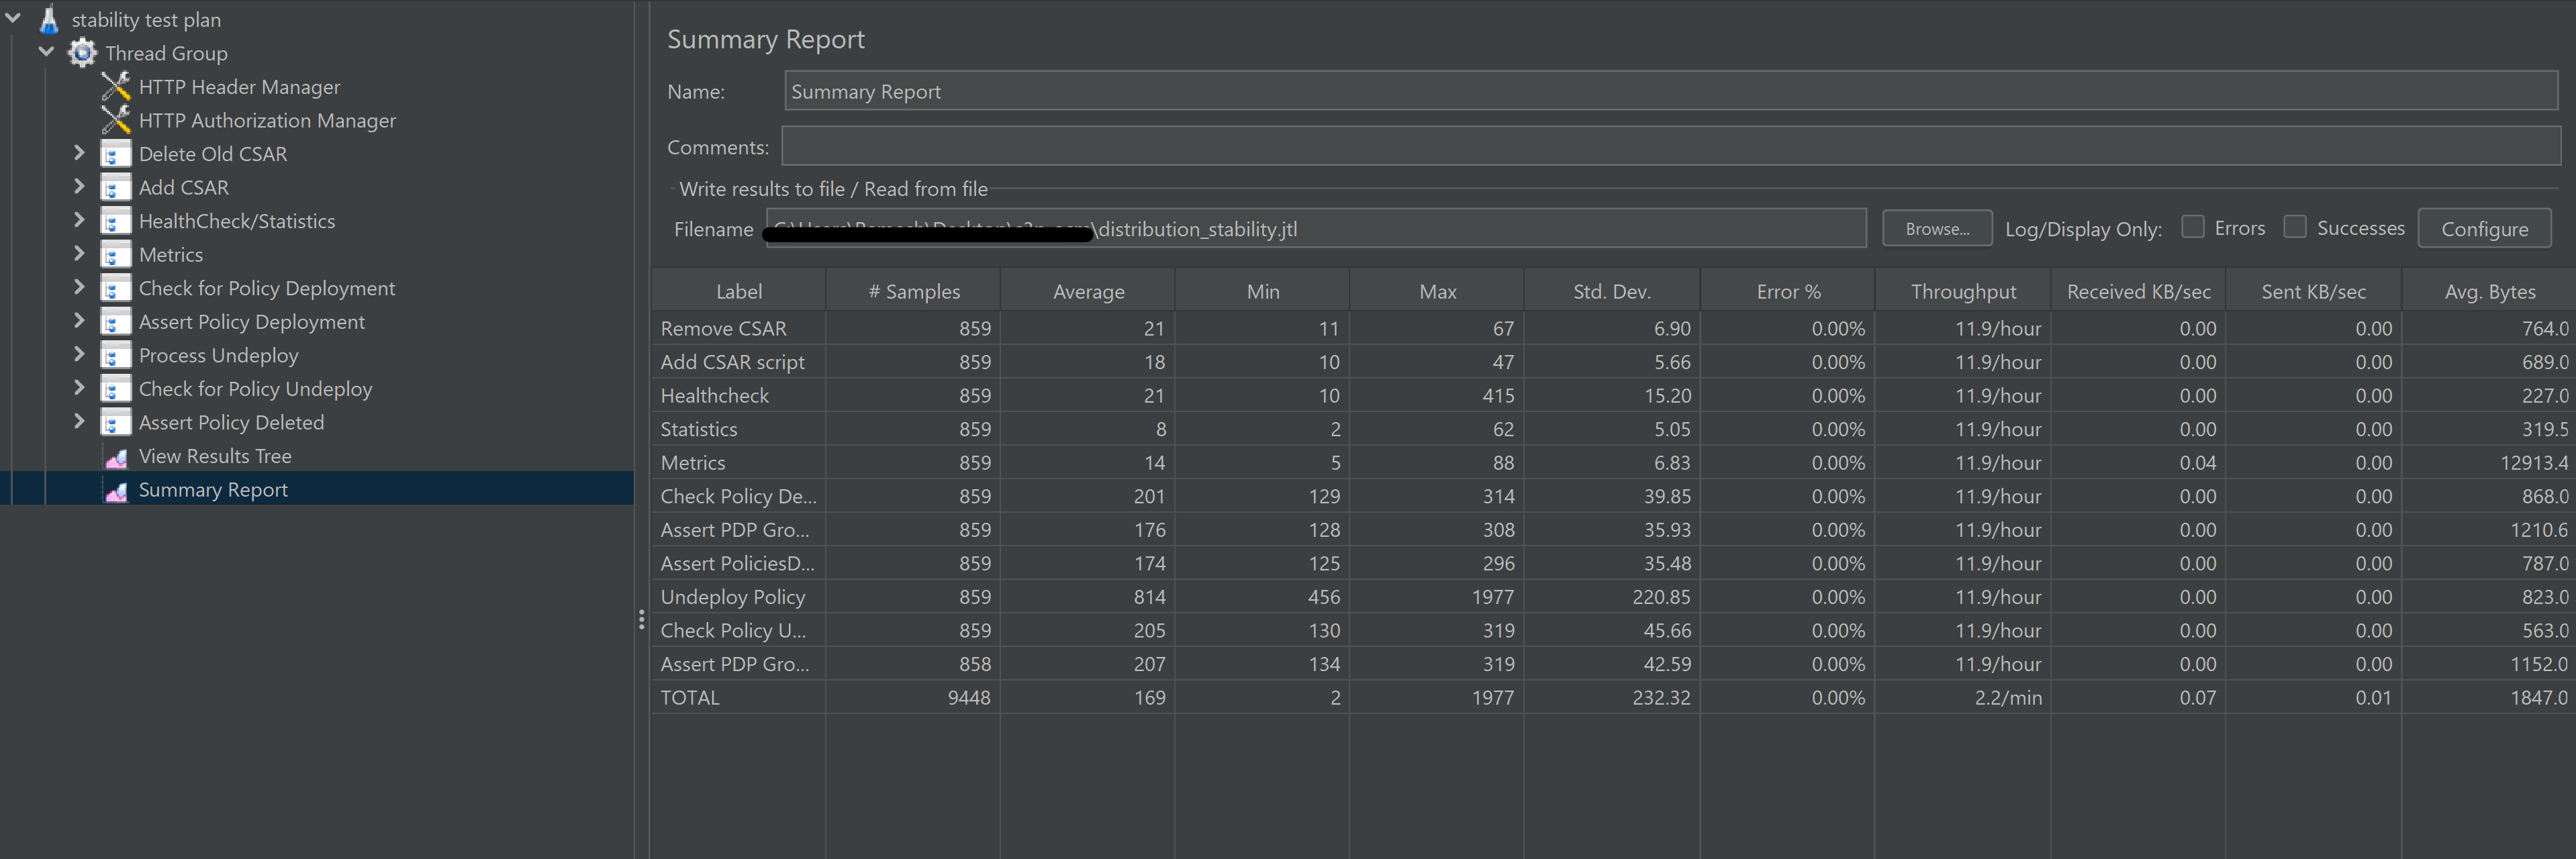Expand the Delete Old CSAR node
This screenshot has height=859, width=2576.
click(x=79, y=153)
